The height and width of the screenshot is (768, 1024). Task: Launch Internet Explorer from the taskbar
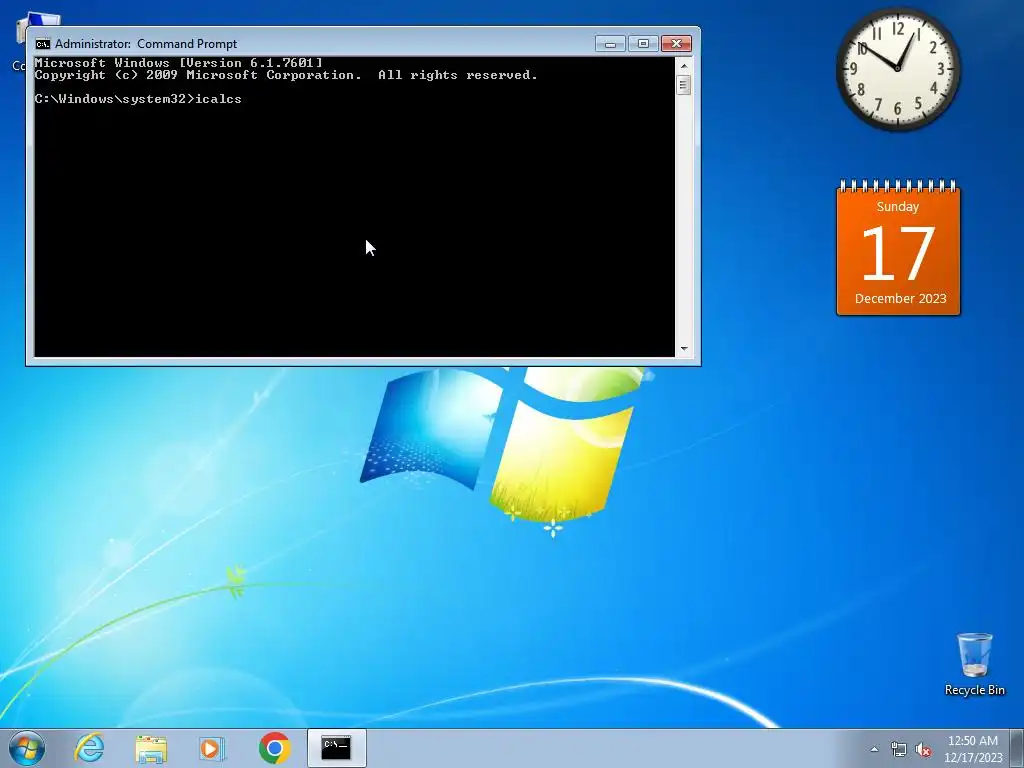tap(89, 748)
